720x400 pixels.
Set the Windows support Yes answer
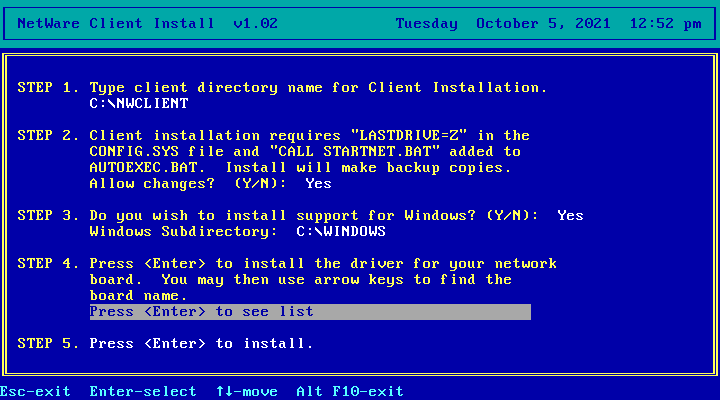tap(570, 215)
